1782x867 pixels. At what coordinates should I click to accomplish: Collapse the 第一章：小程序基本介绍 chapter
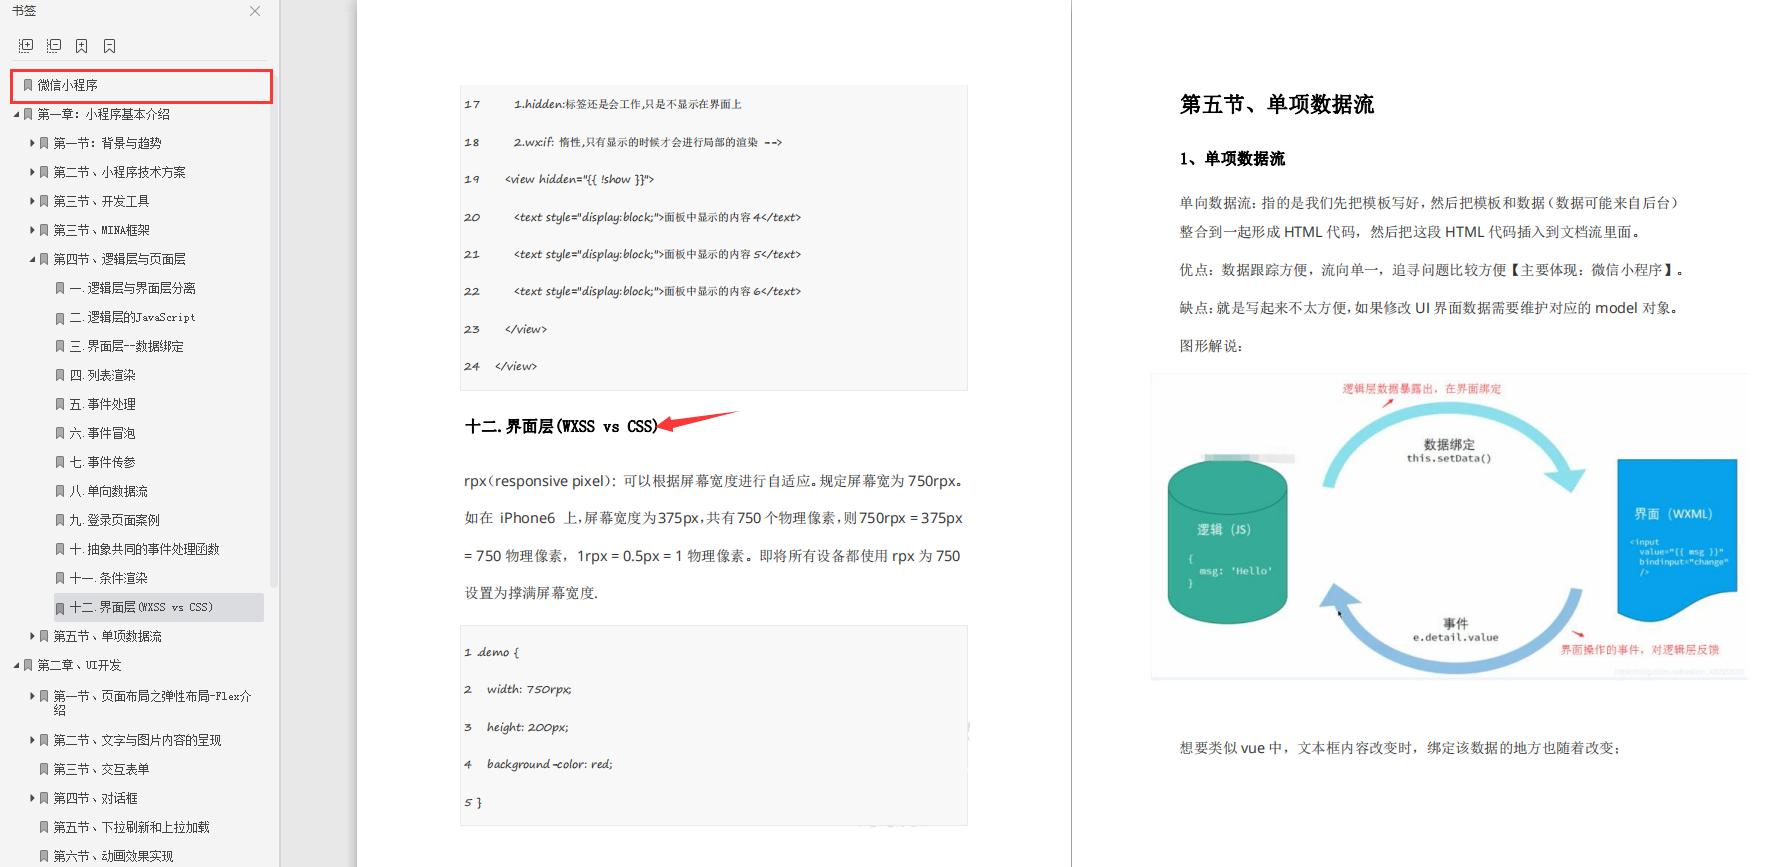coord(17,115)
